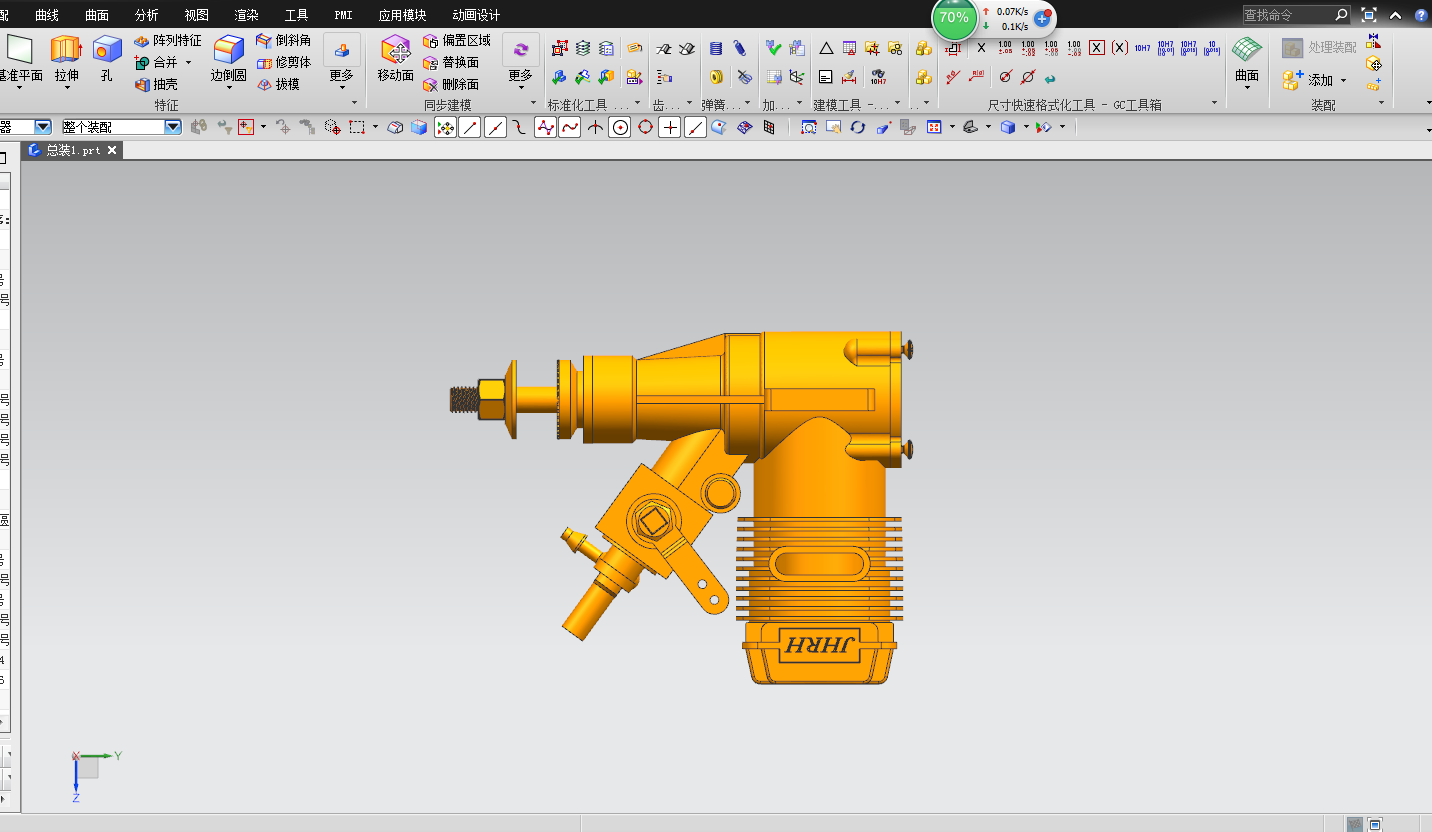
Task: Switch to the 应用模块 ribbon tab
Action: (x=402, y=15)
